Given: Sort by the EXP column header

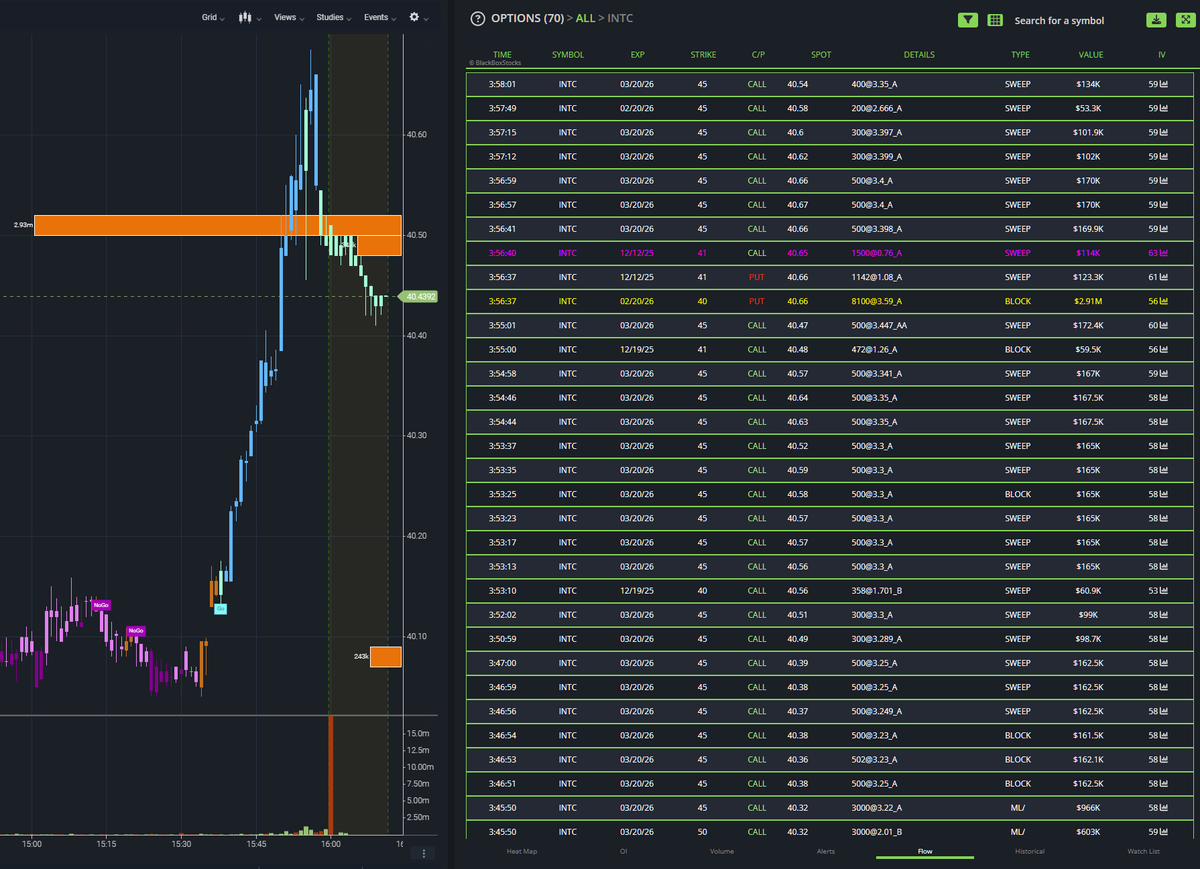Looking at the screenshot, I should pos(638,55).
